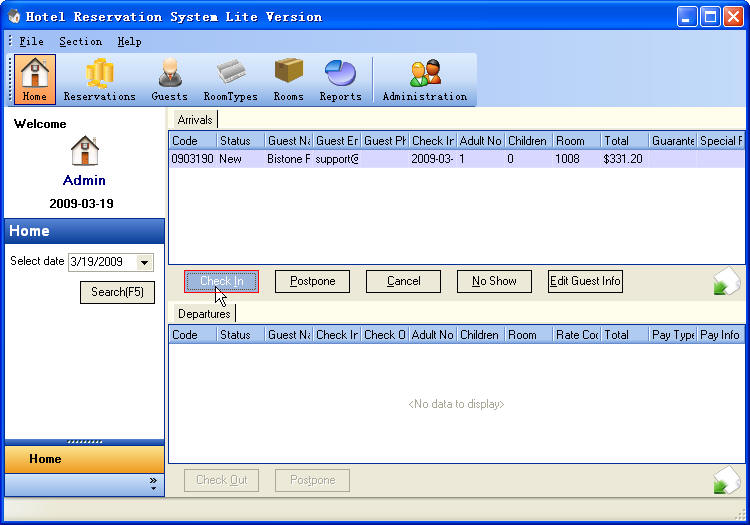The image size is (750, 525).
Task: Open the Section menu
Action: click(x=80, y=42)
